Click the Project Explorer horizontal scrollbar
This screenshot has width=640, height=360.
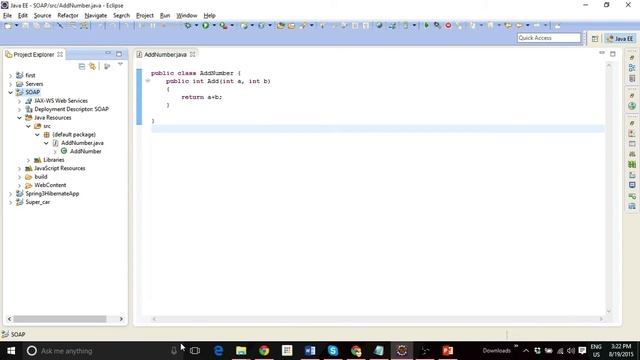click(x=60, y=319)
